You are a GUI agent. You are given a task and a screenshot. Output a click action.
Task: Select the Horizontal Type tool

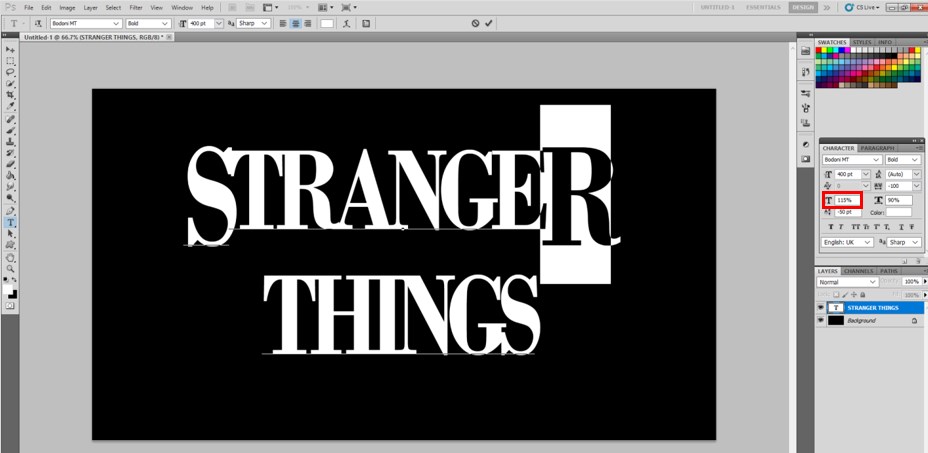tap(10, 223)
